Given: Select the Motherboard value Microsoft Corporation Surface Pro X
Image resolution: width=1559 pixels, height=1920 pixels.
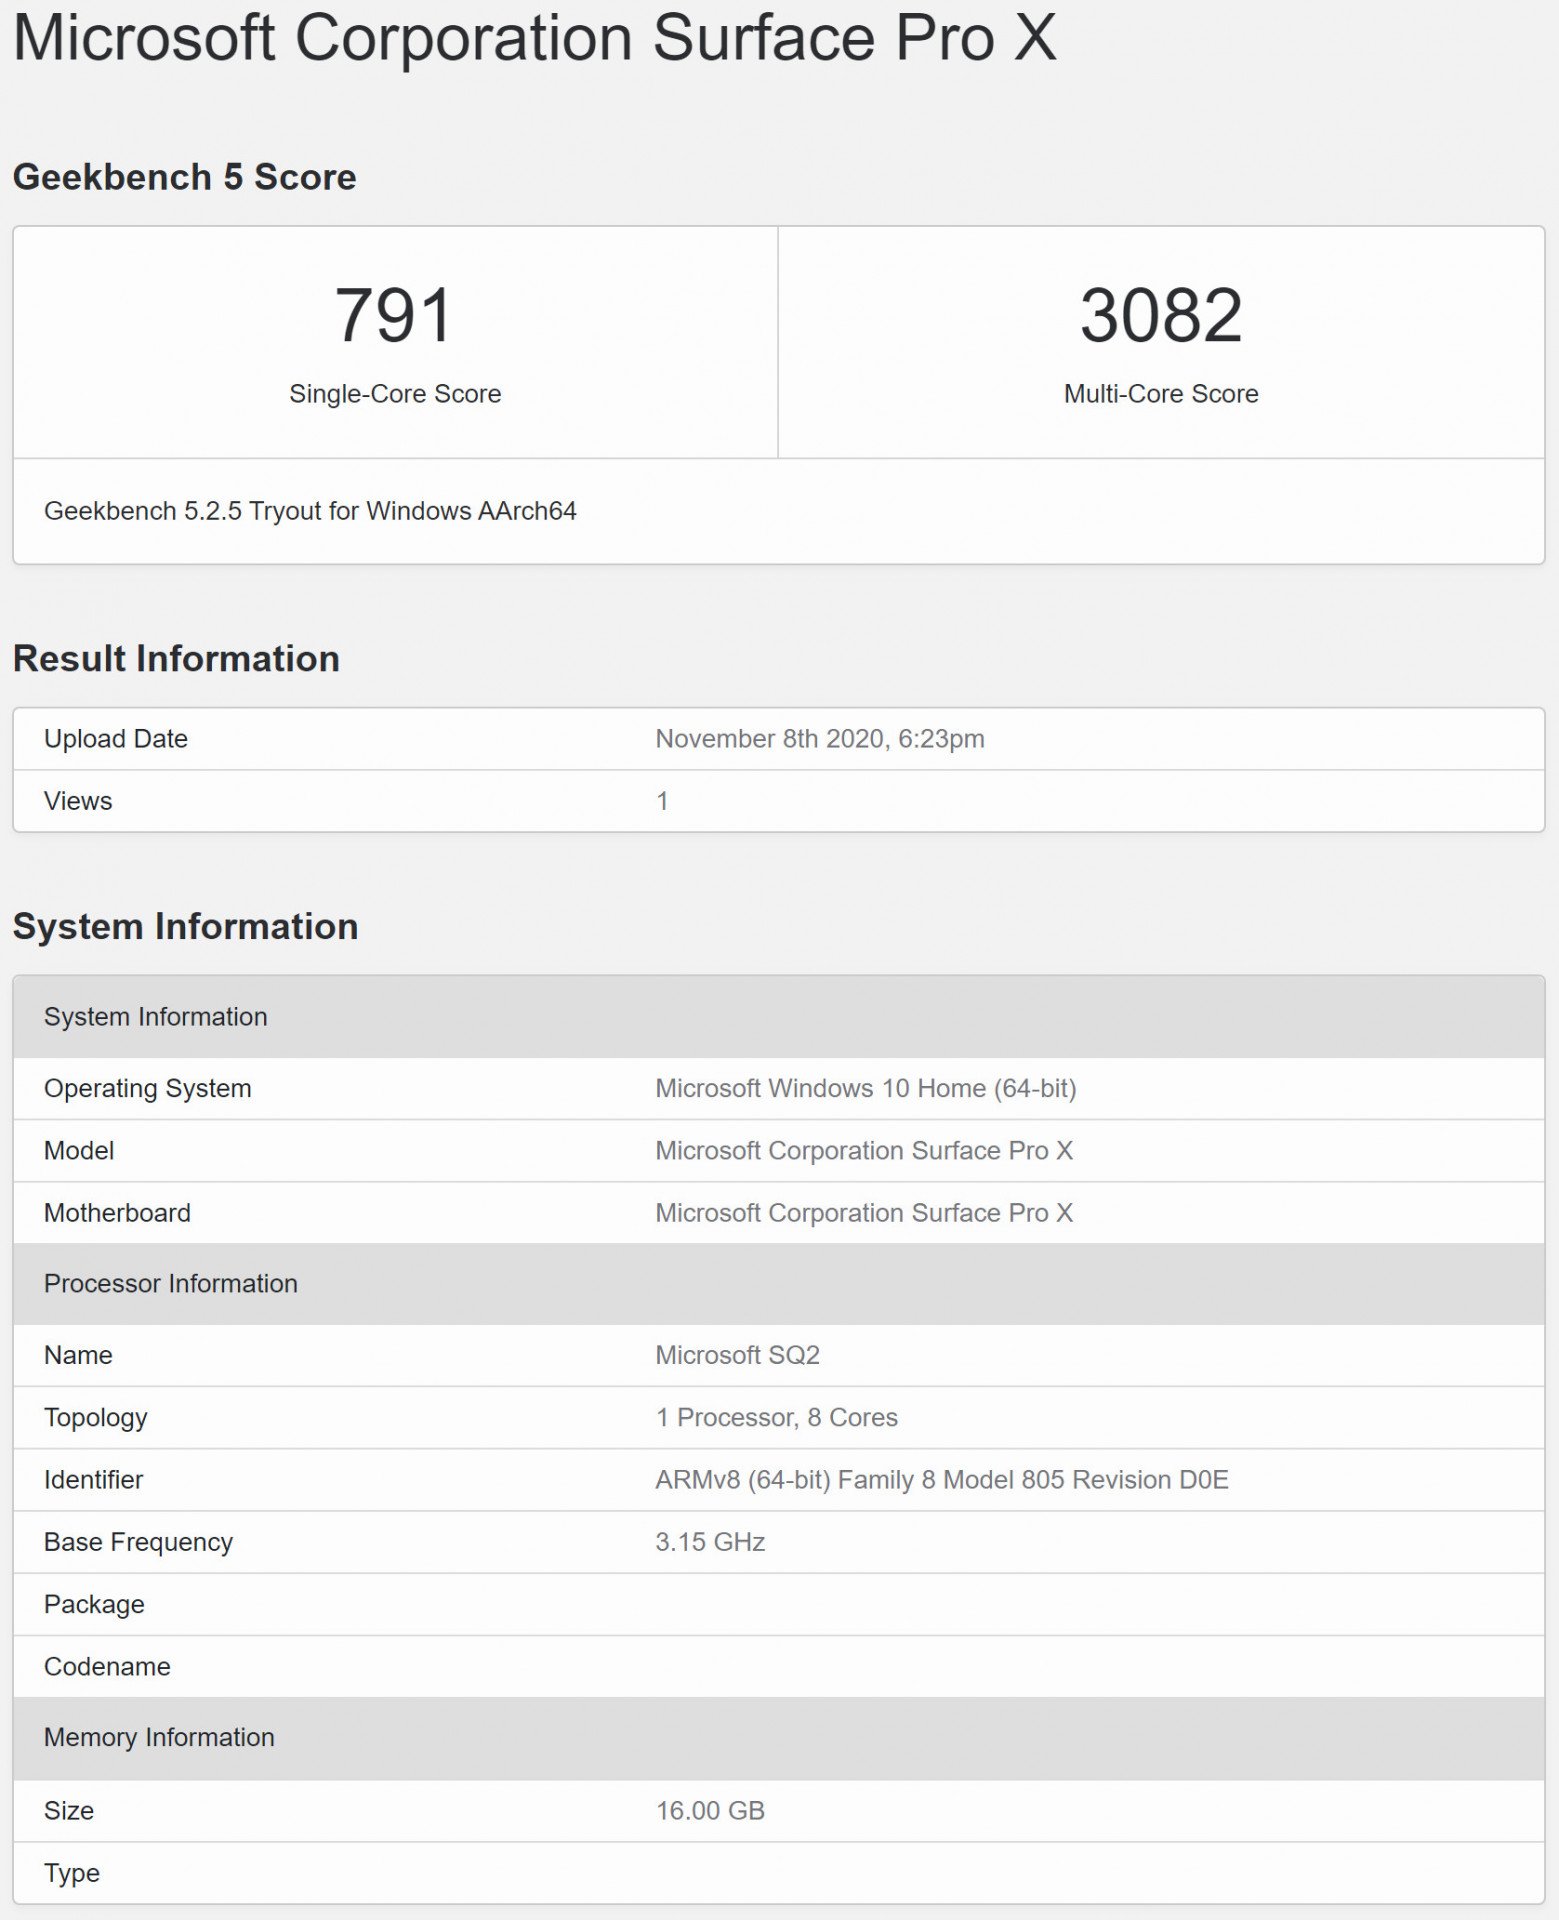Looking at the screenshot, I should 864,1213.
